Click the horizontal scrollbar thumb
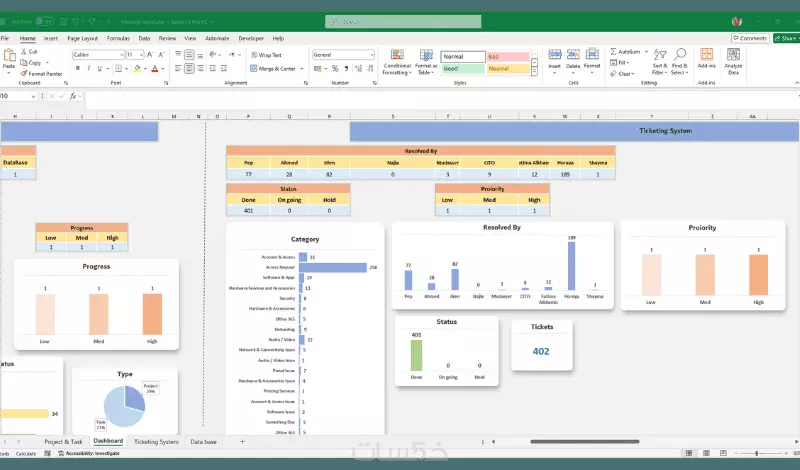Viewport: 800px width, 470px height. (x=585, y=441)
